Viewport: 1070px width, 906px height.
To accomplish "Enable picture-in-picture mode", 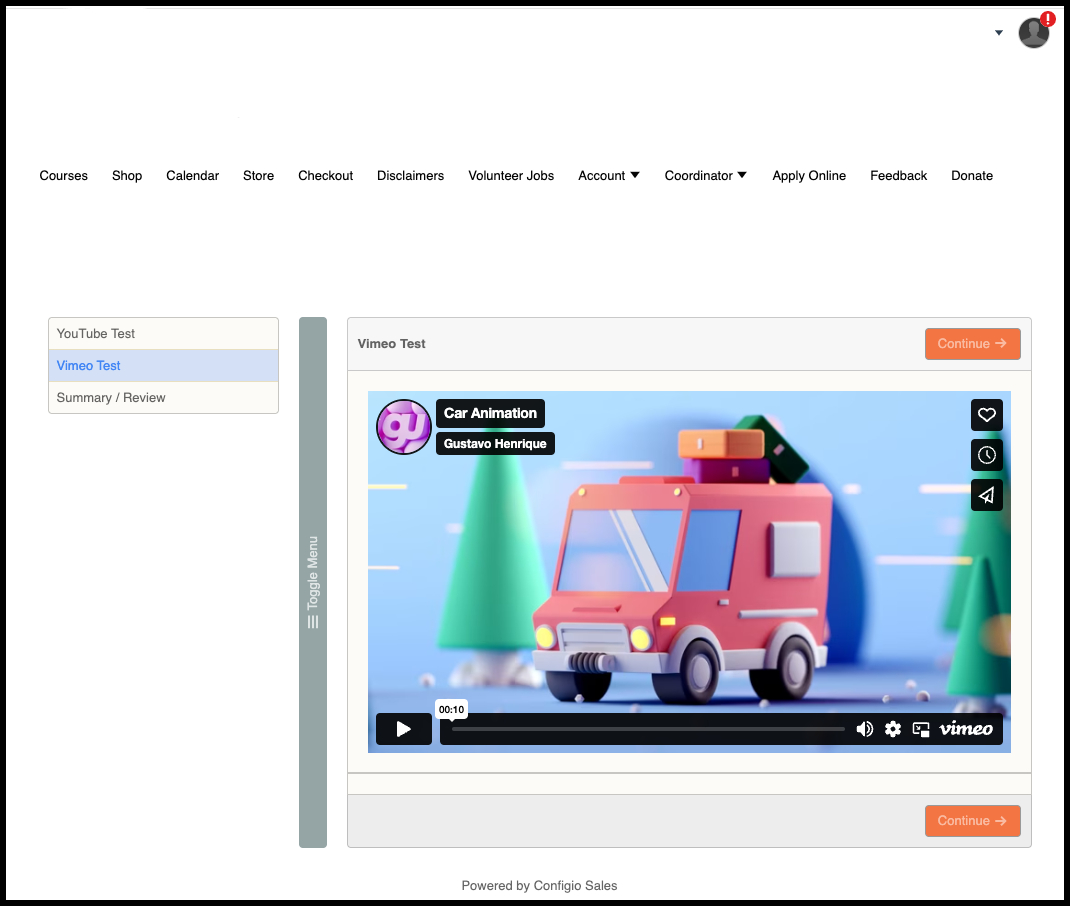I will [921, 729].
